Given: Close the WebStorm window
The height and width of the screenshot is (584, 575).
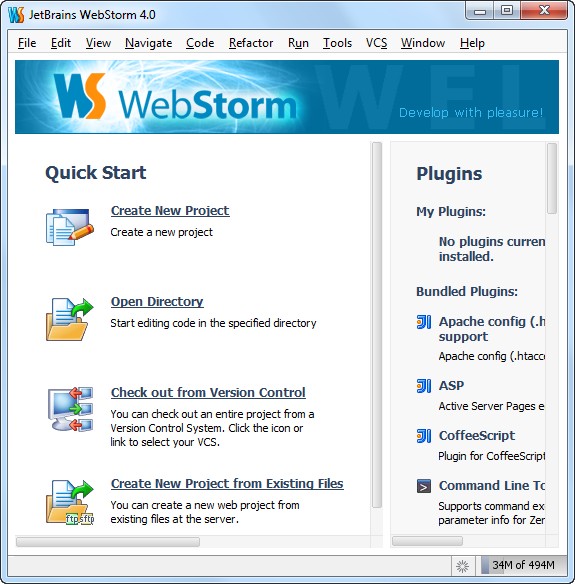Looking at the screenshot, I should [544, 11].
